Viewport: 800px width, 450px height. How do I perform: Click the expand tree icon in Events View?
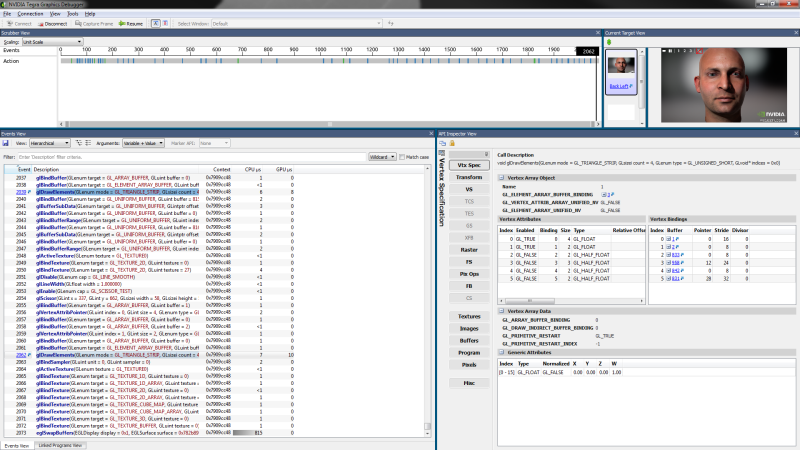coord(79,143)
